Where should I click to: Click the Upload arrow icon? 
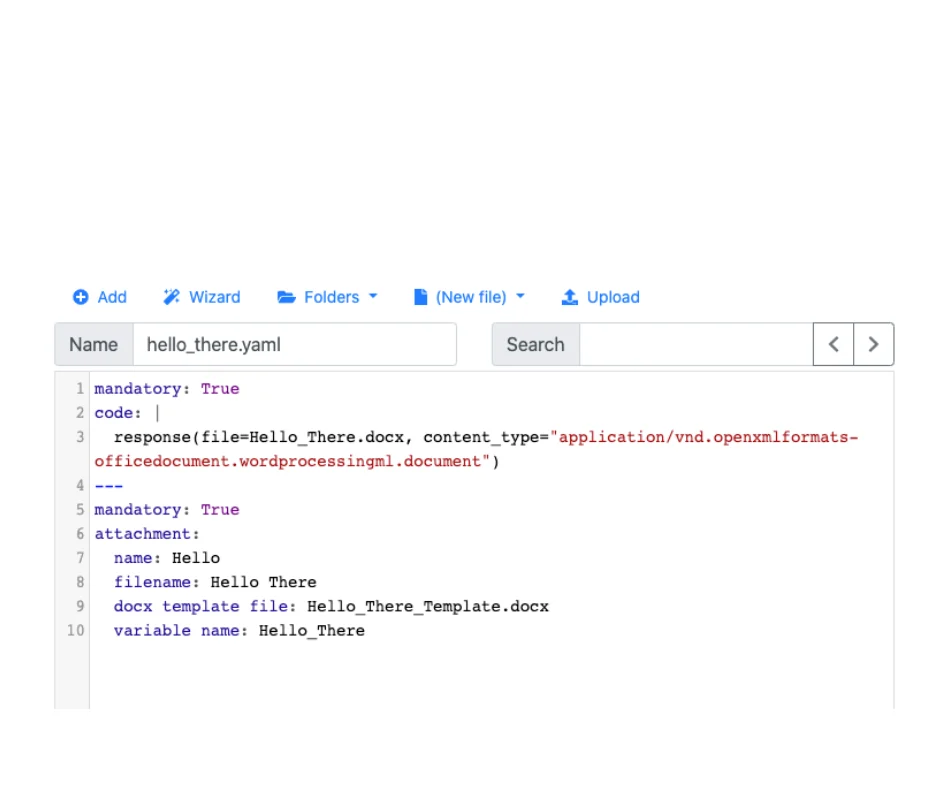tap(570, 297)
